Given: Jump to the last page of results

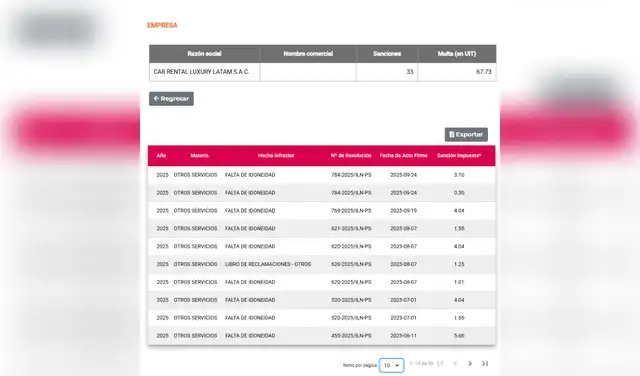Looking at the screenshot, I should (484, 363).
